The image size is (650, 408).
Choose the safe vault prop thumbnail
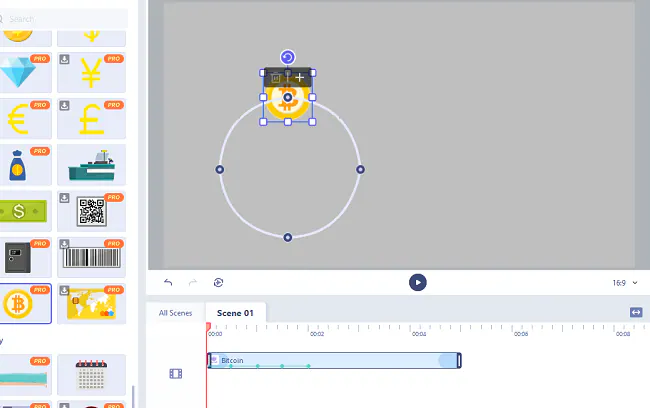(x=25, y=257)
